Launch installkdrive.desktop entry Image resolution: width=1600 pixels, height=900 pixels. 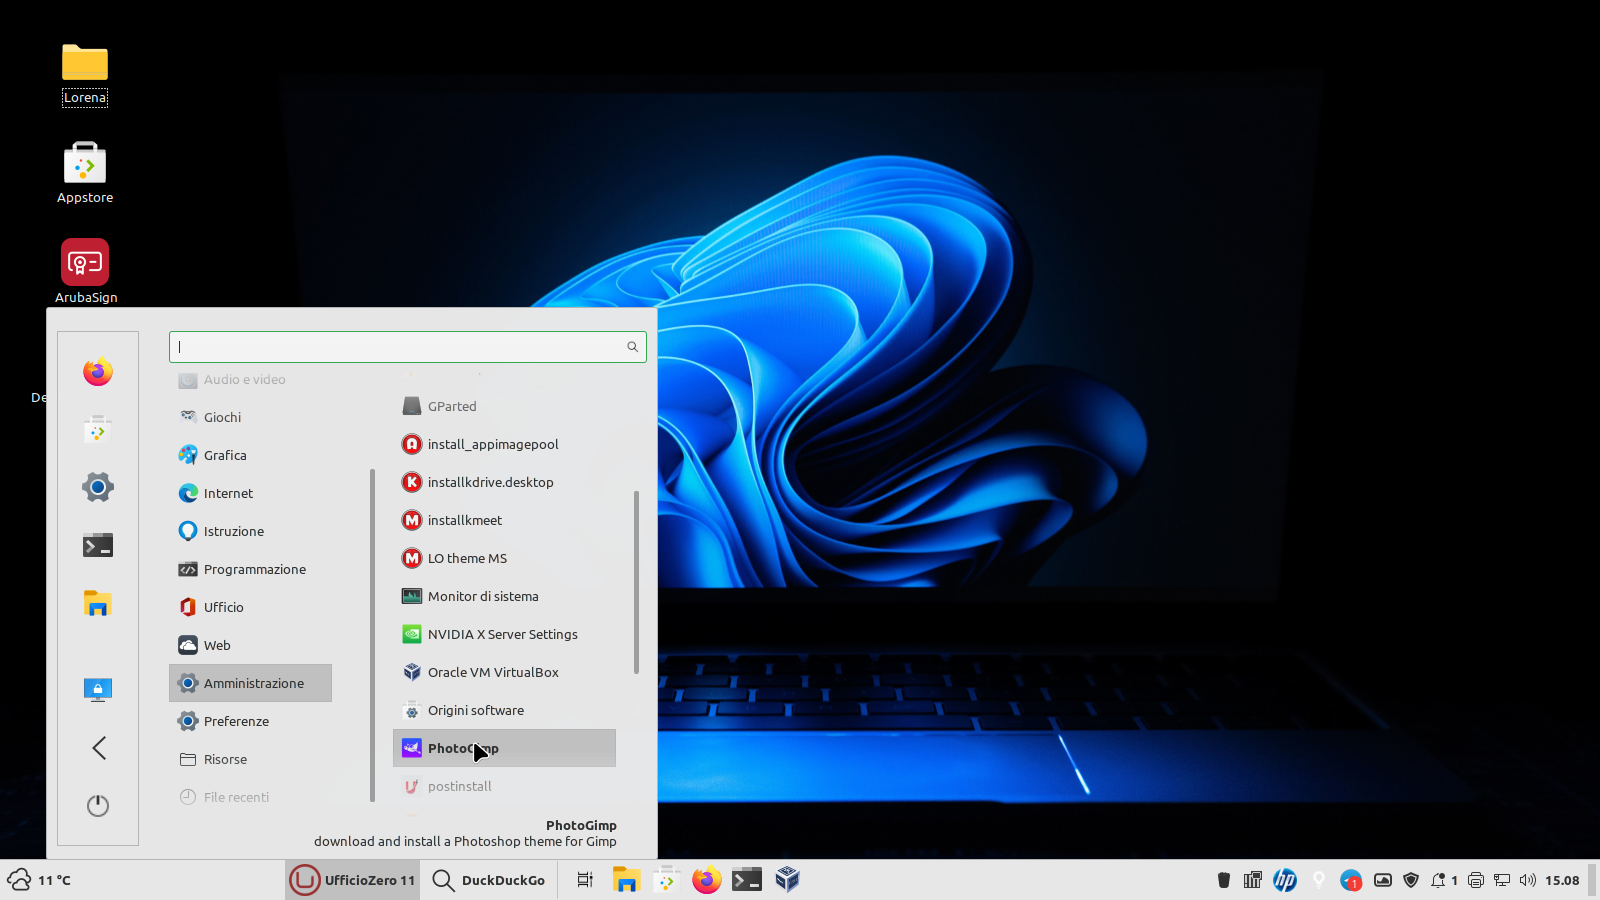click(504, 482)
